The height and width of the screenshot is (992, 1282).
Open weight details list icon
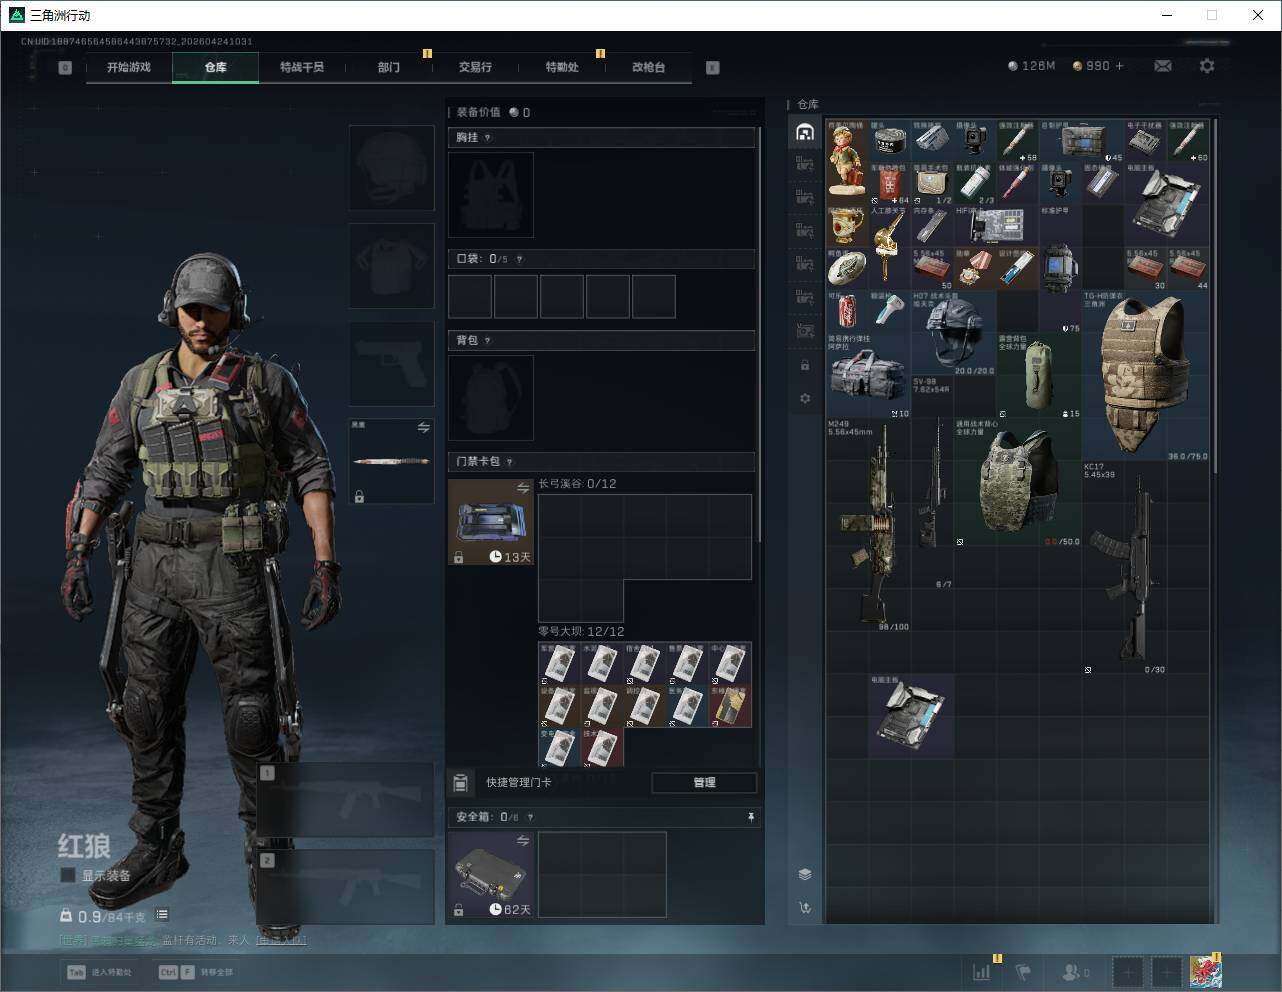[162, 915]
